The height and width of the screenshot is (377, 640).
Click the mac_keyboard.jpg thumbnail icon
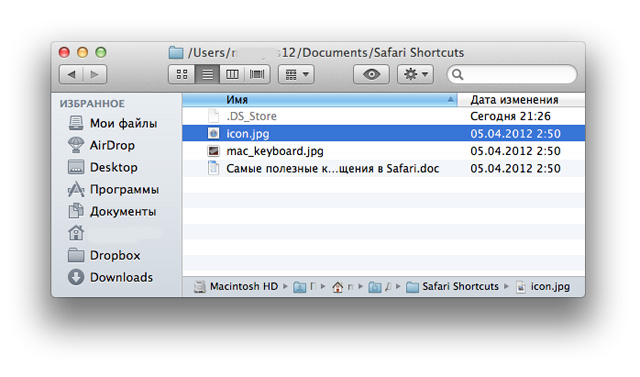tap(213, 151)
